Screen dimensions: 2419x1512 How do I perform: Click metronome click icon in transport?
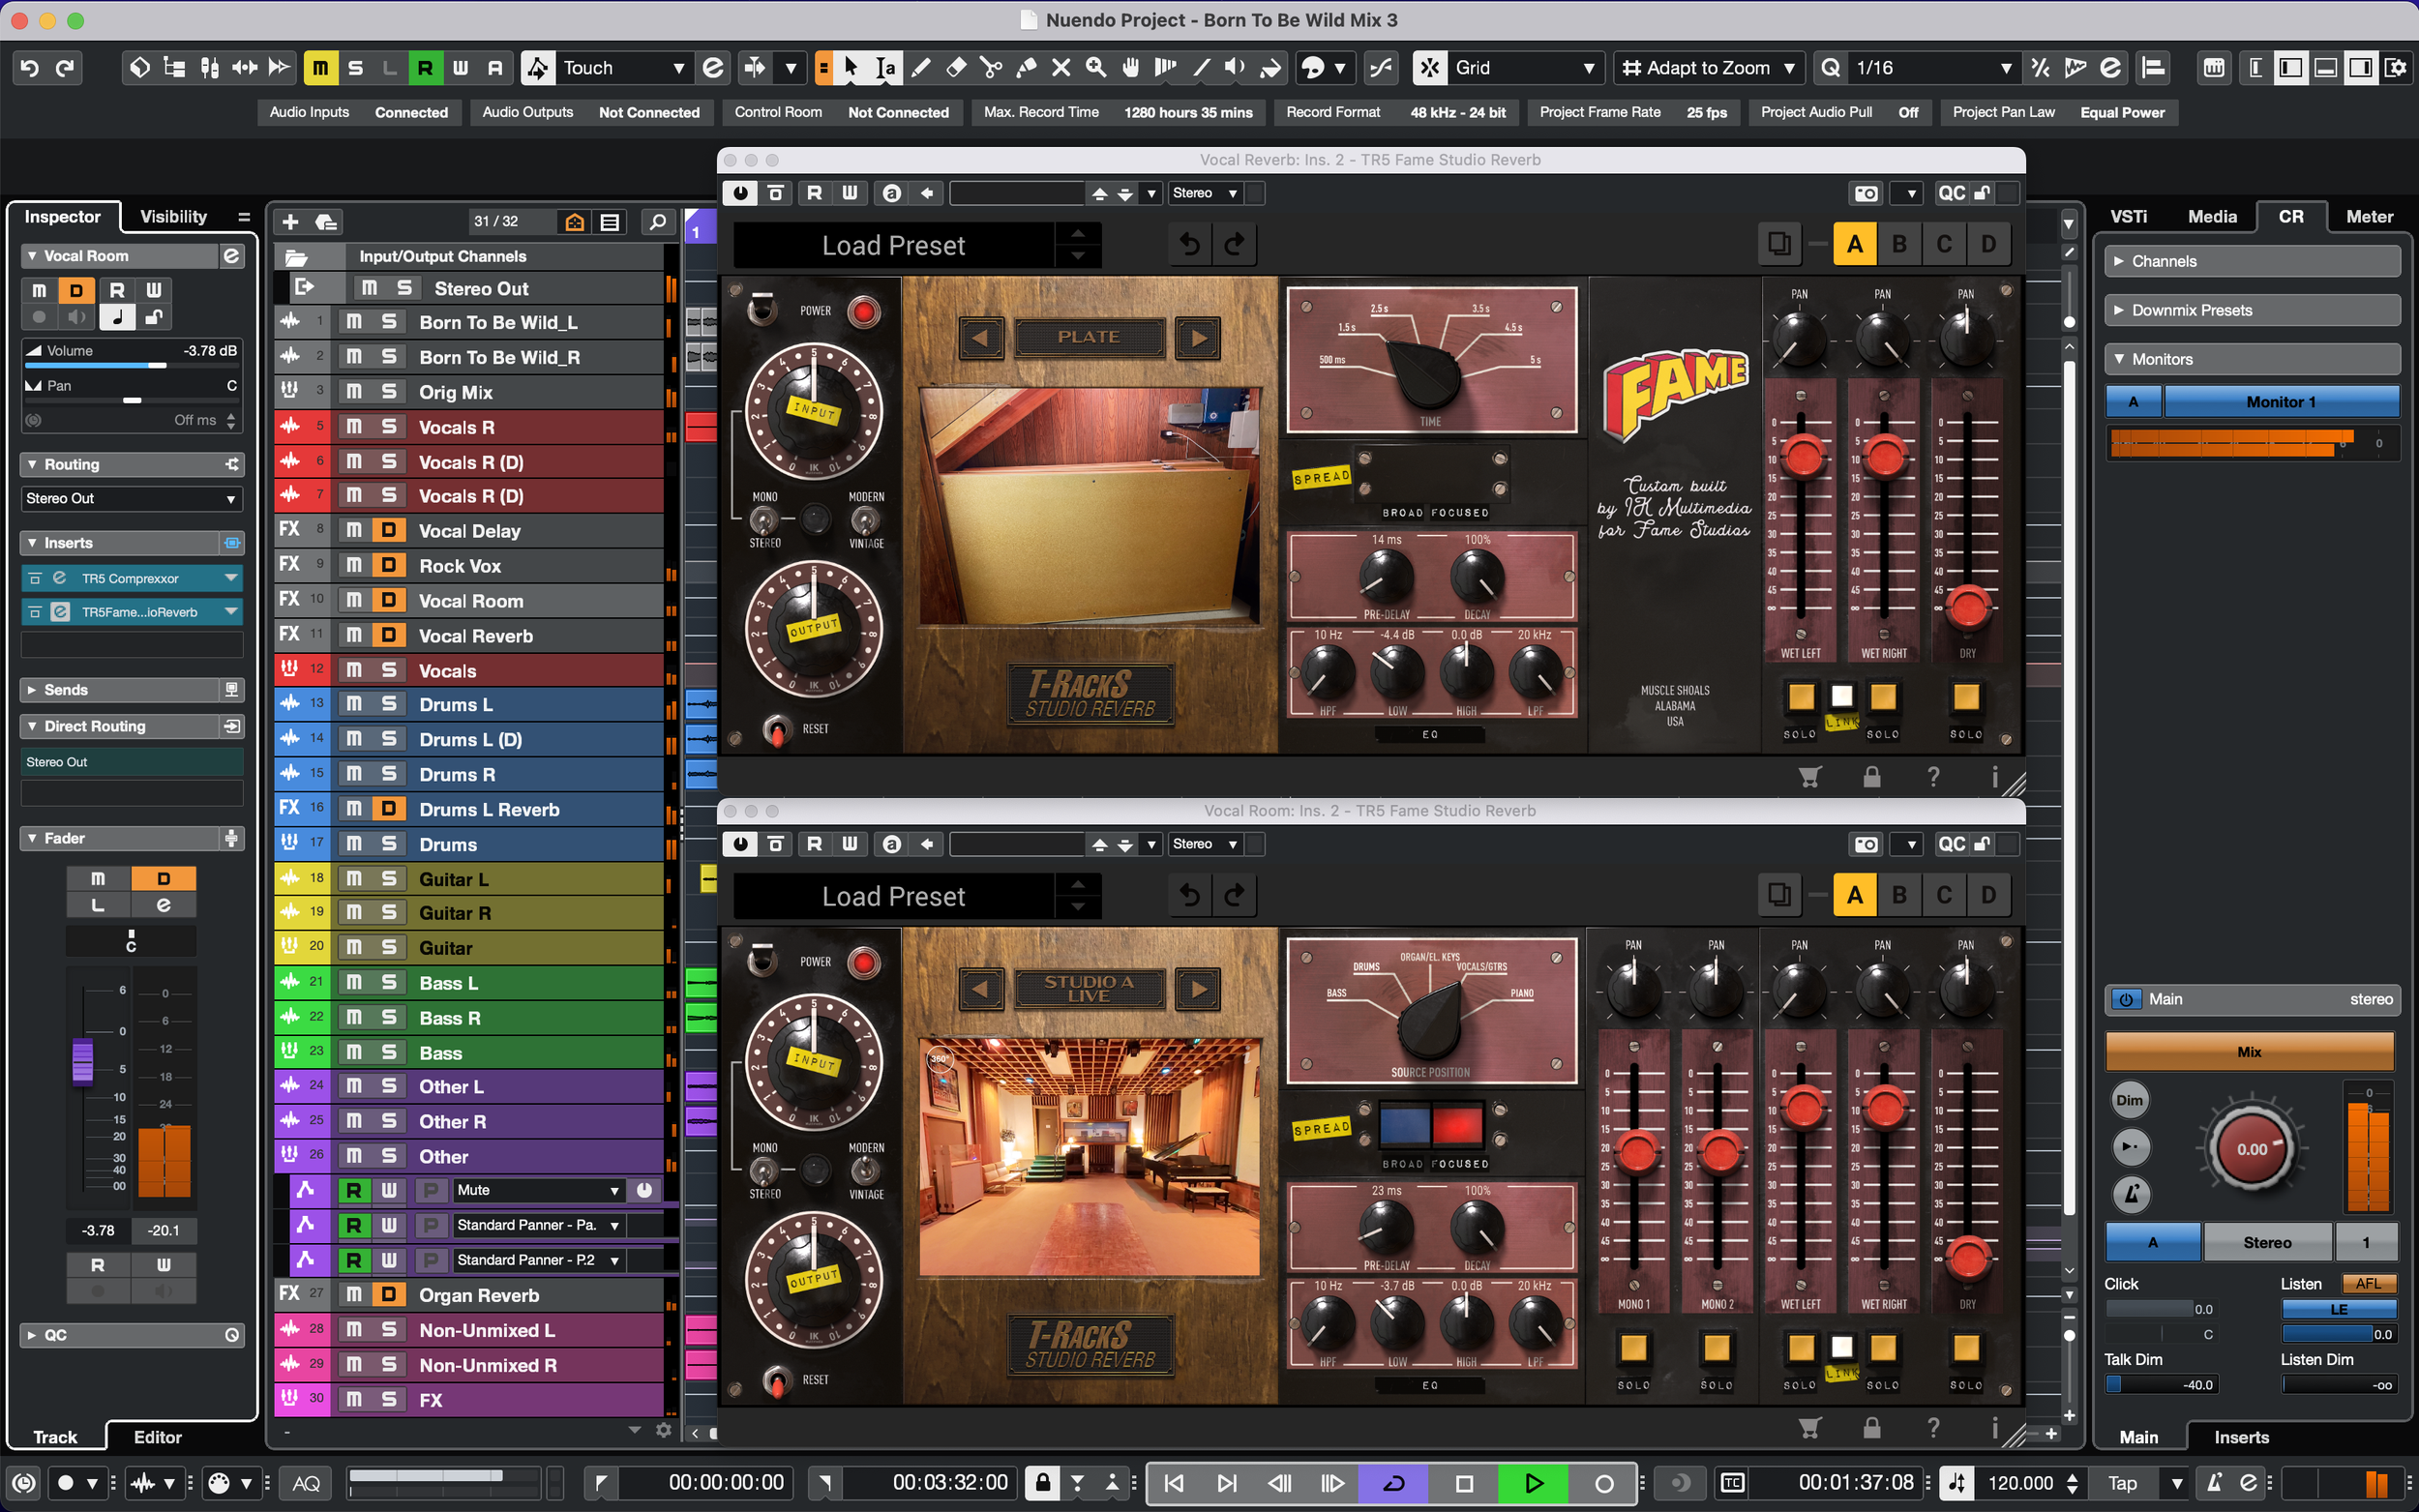point(2215,1483)
